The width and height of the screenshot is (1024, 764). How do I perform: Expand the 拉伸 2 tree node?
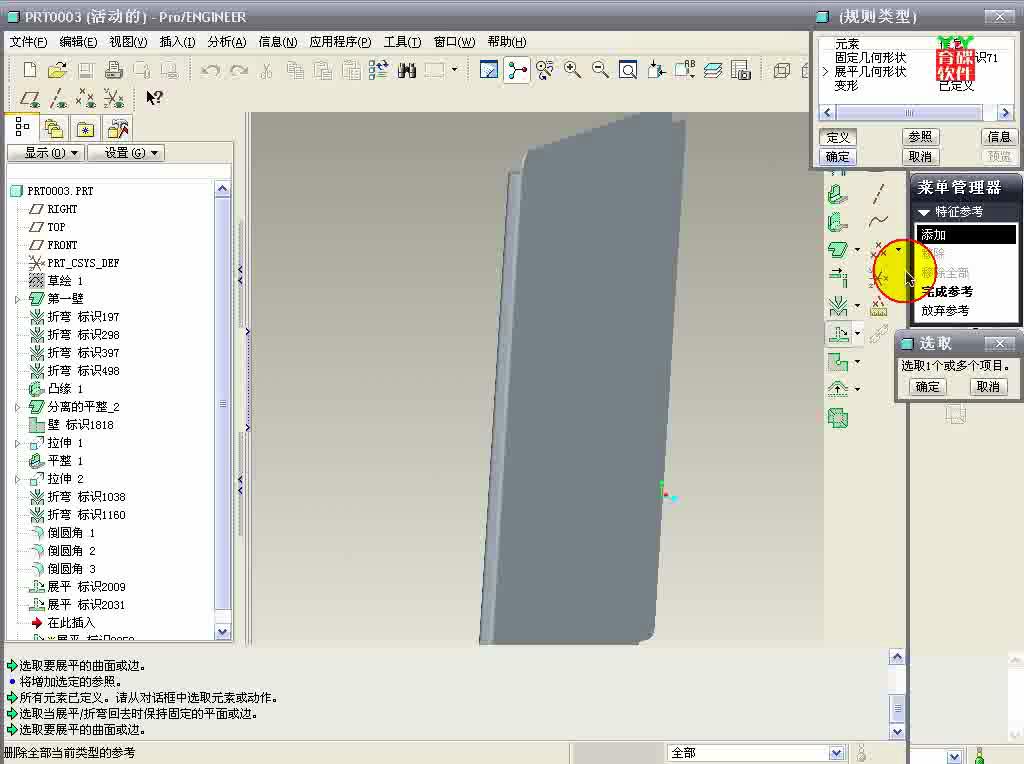coord(18,479)
